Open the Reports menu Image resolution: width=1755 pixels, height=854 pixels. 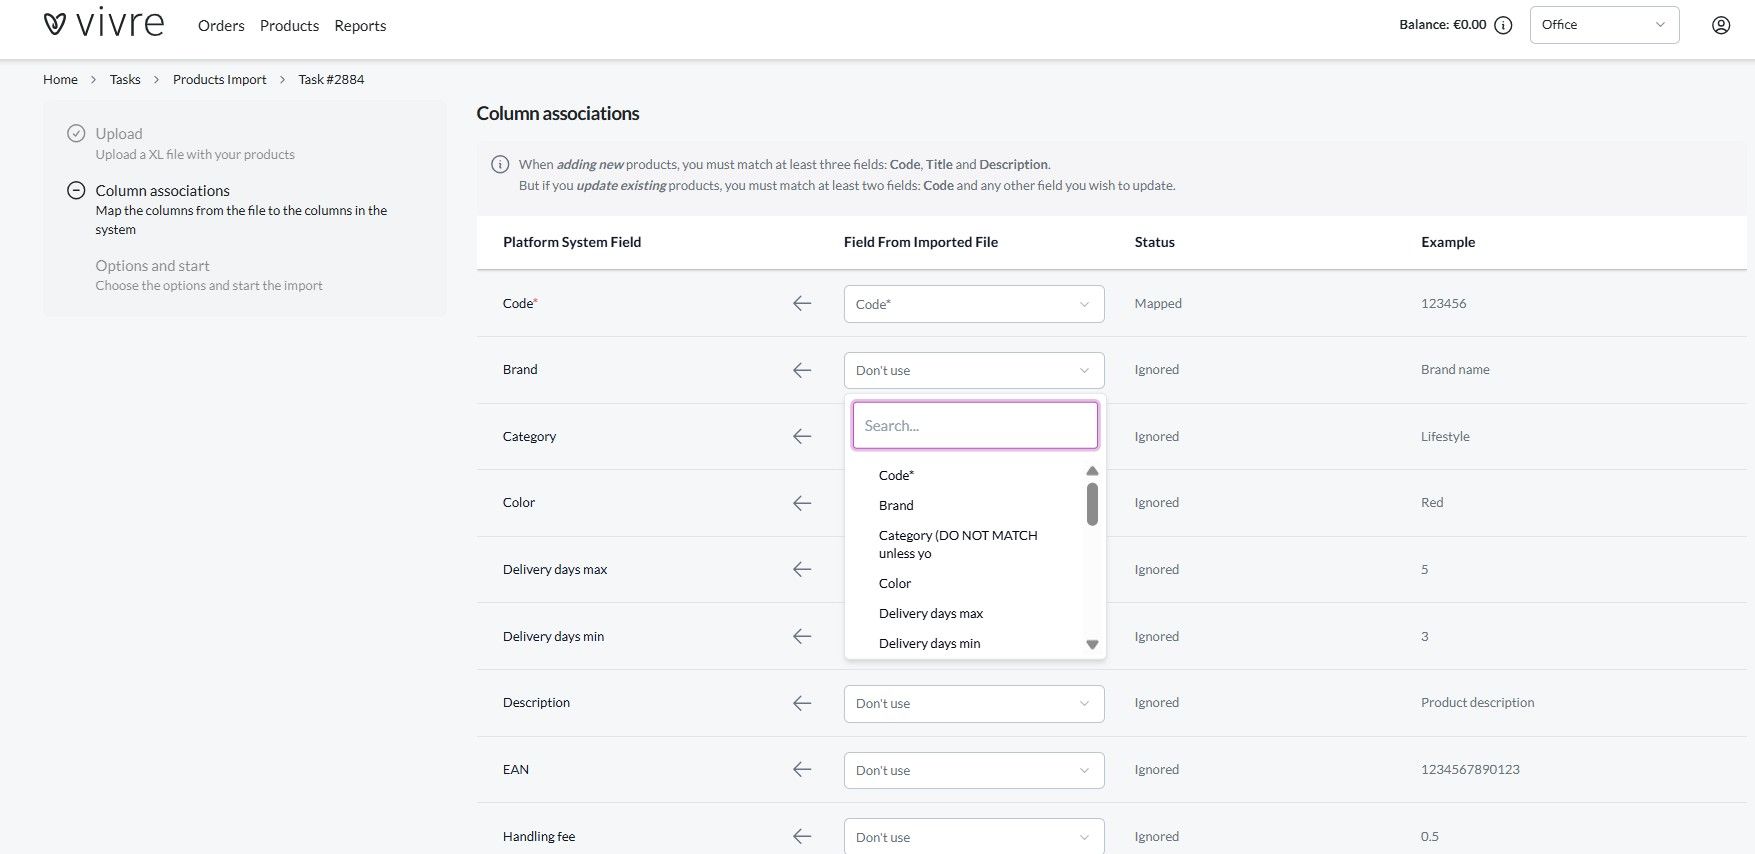coord(360,26)
